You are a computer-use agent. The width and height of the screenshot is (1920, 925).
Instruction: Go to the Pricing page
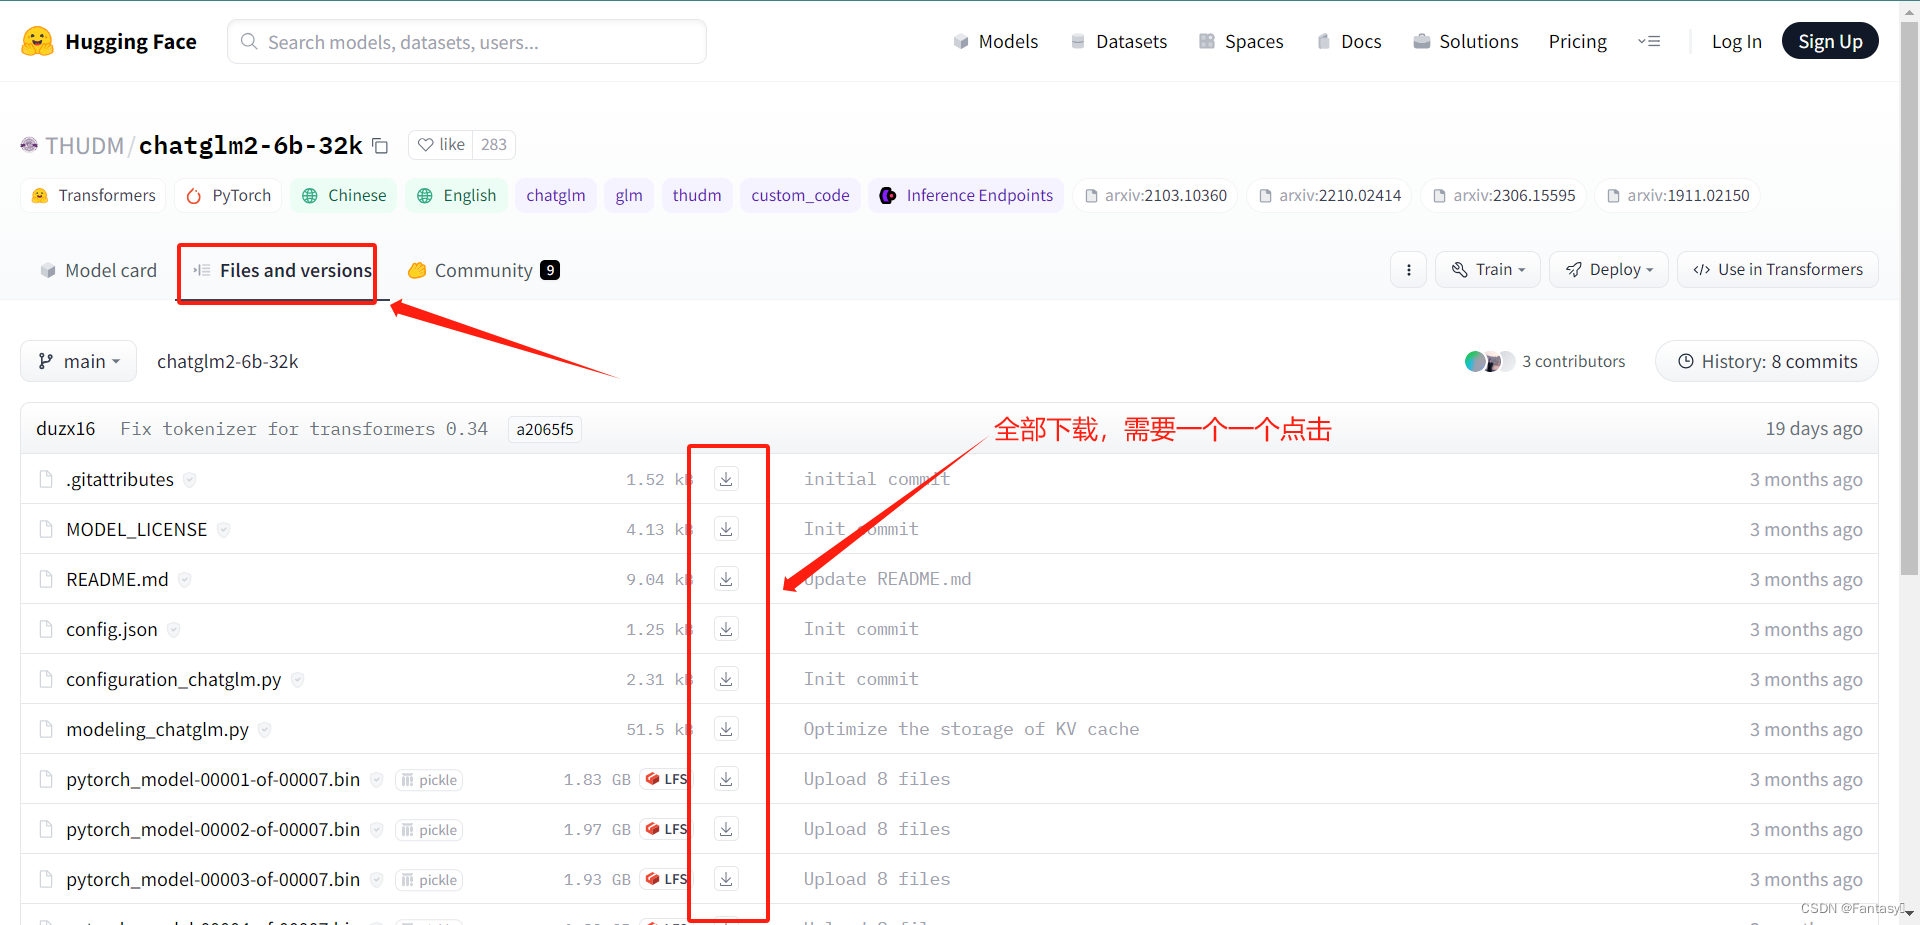[x=1578, y=41]
